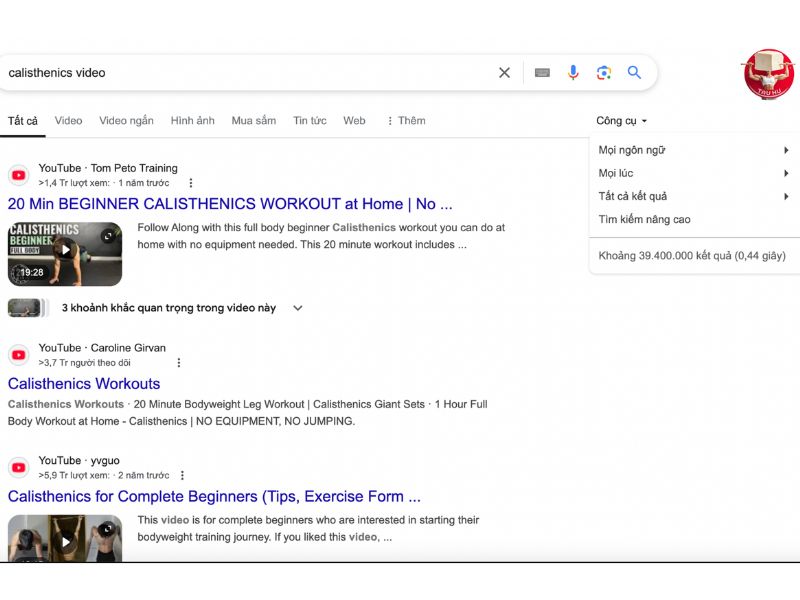Open the on-screen keyboard input tool

542,73
